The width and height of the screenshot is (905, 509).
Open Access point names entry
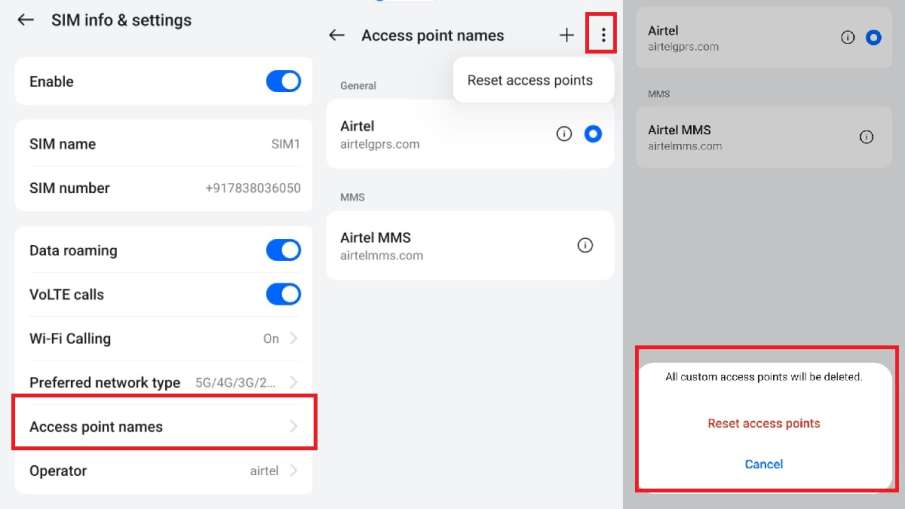tap(164, 426)
